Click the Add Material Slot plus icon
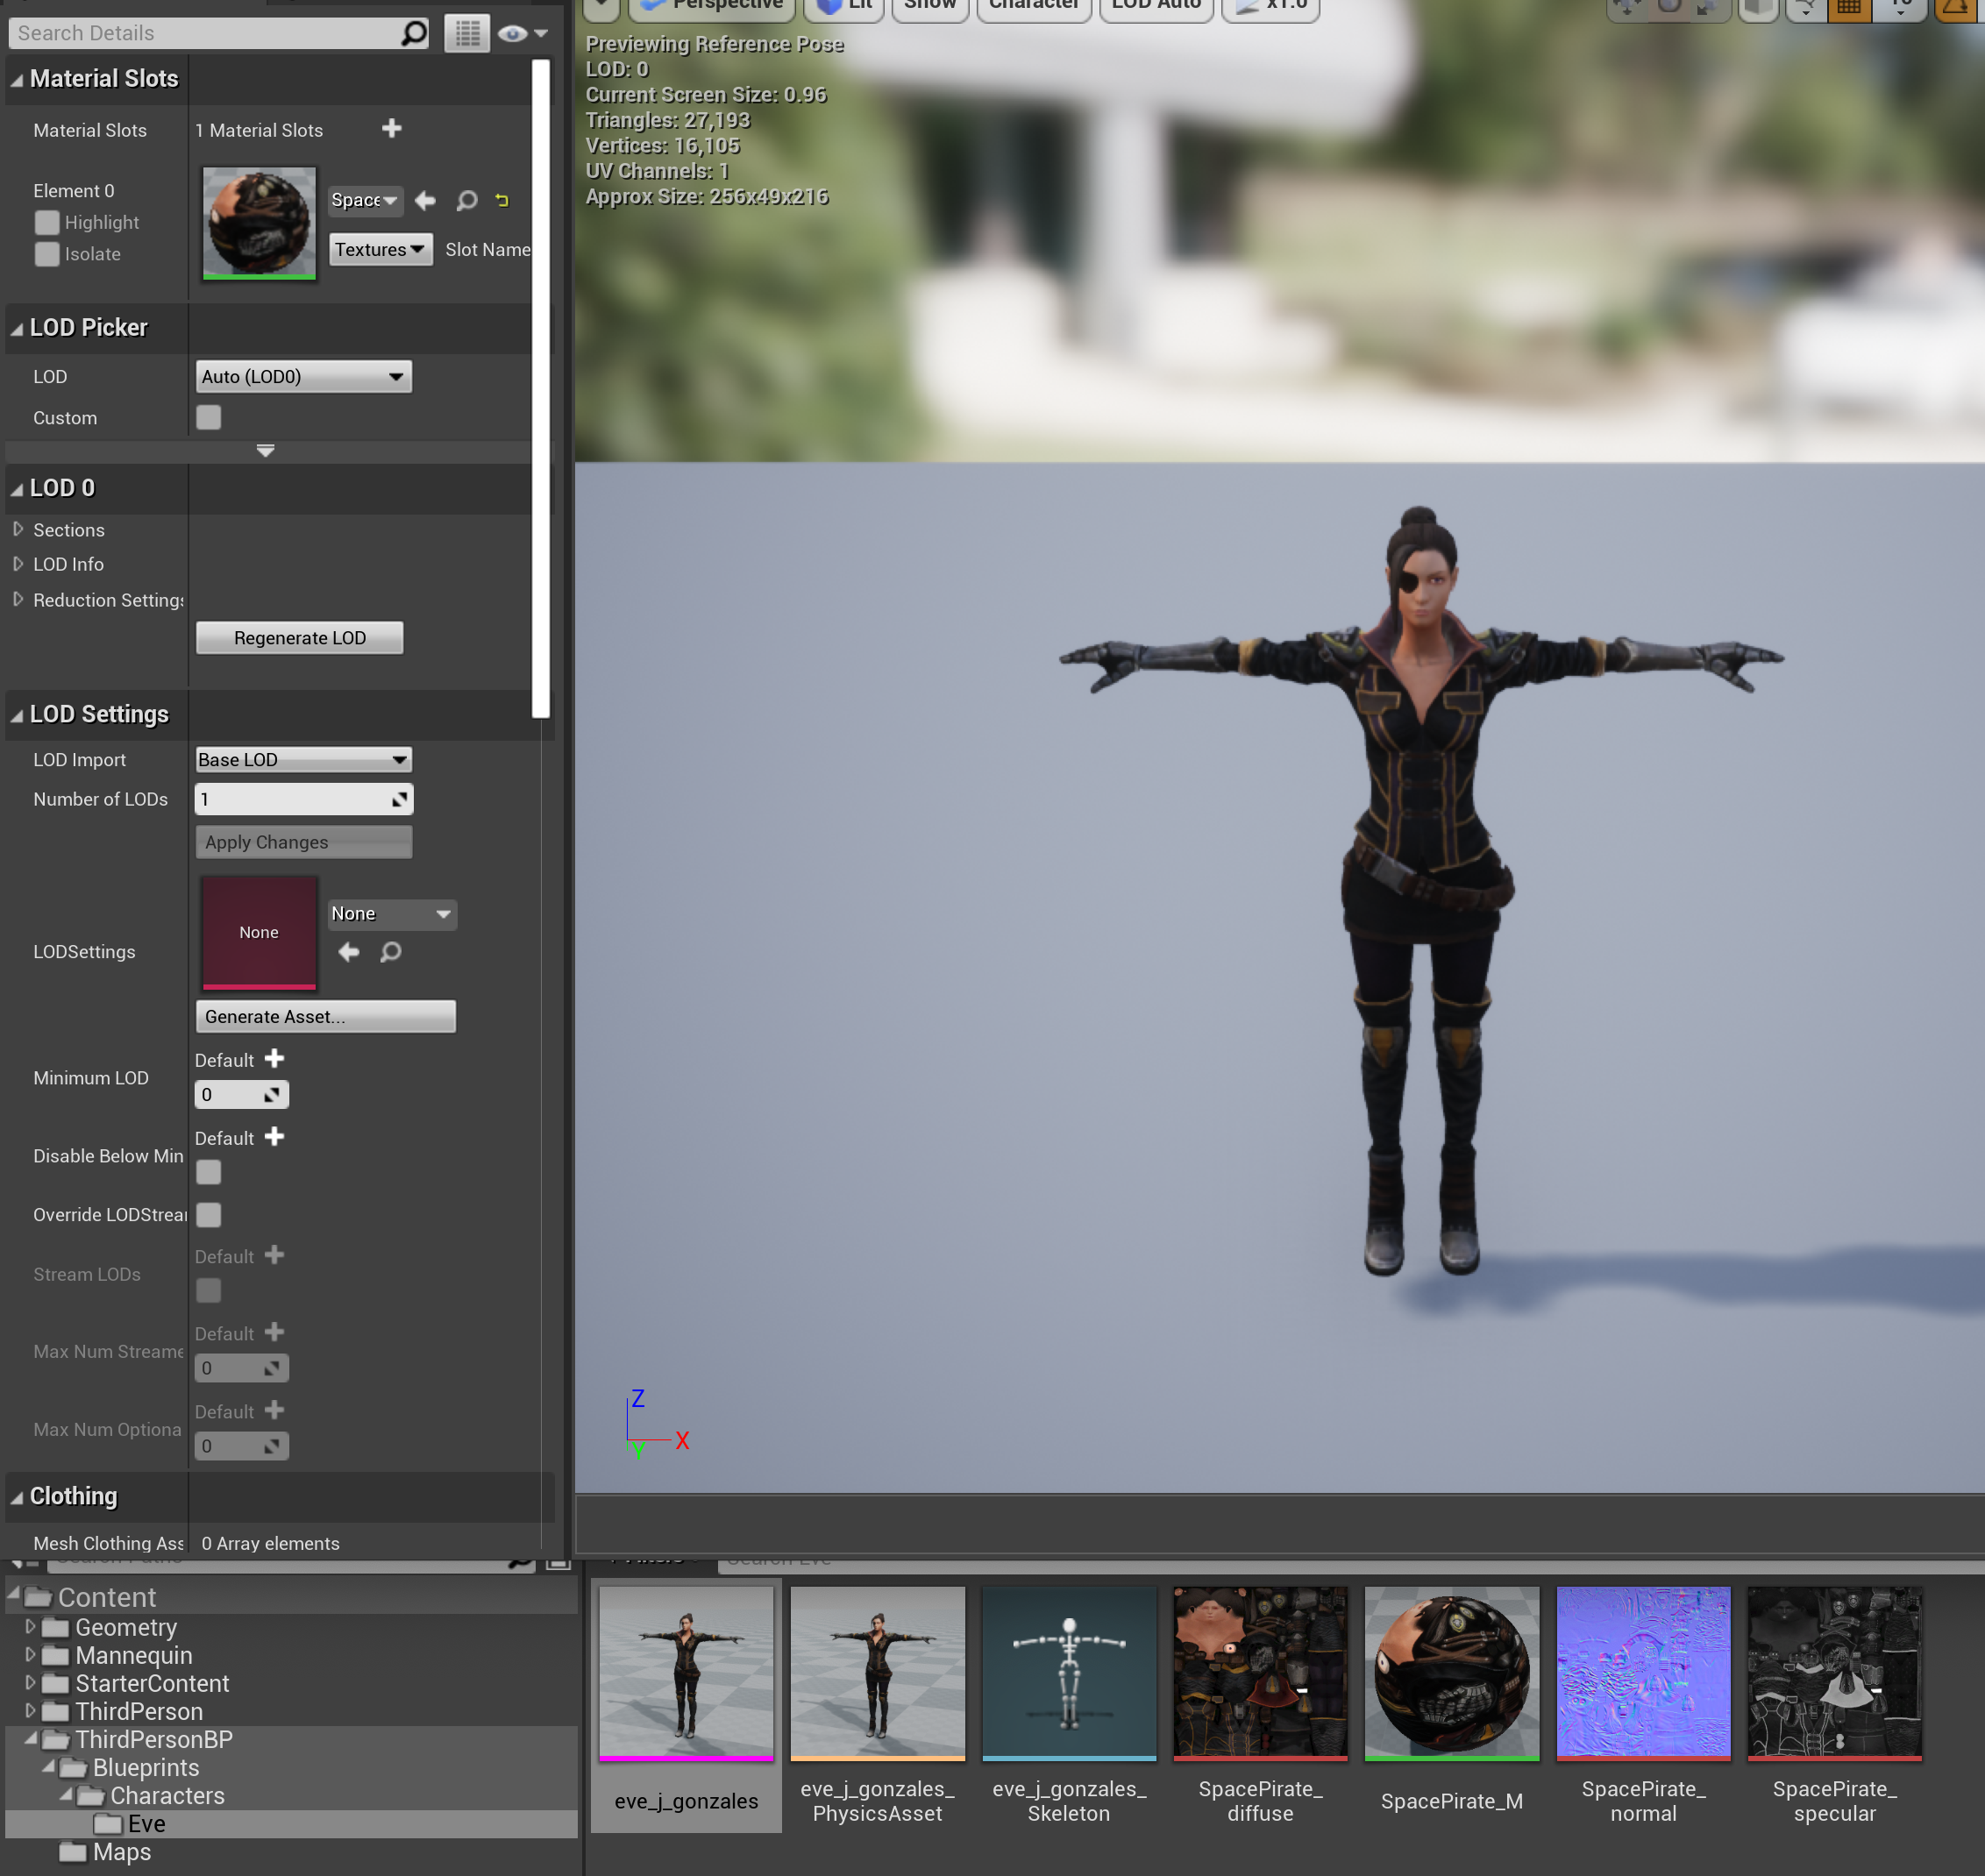This screenshot has height=1876, width=1985. click(392, 128)
